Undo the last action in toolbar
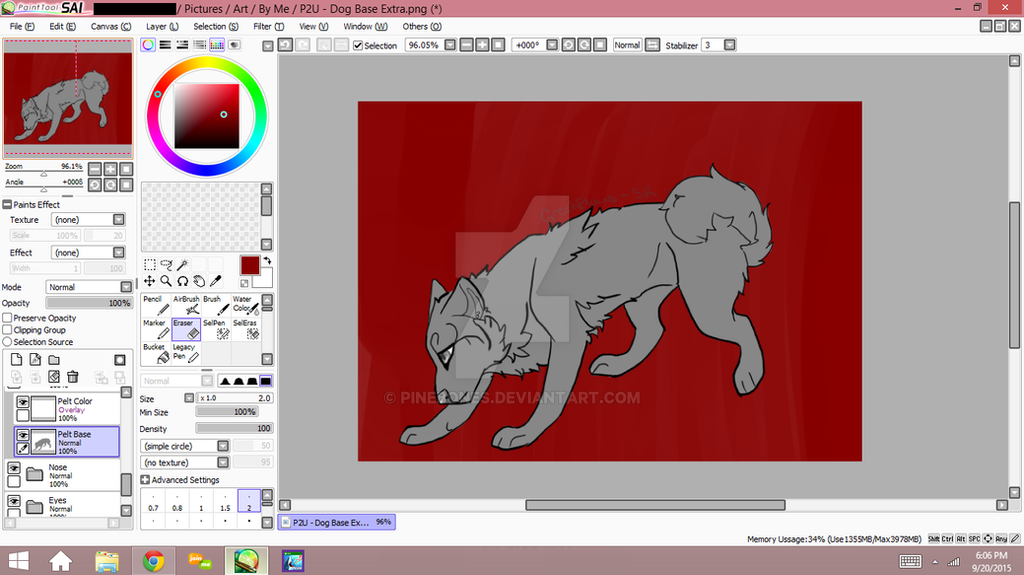This screenshot has width=1024, height=575. pos(285,44)
